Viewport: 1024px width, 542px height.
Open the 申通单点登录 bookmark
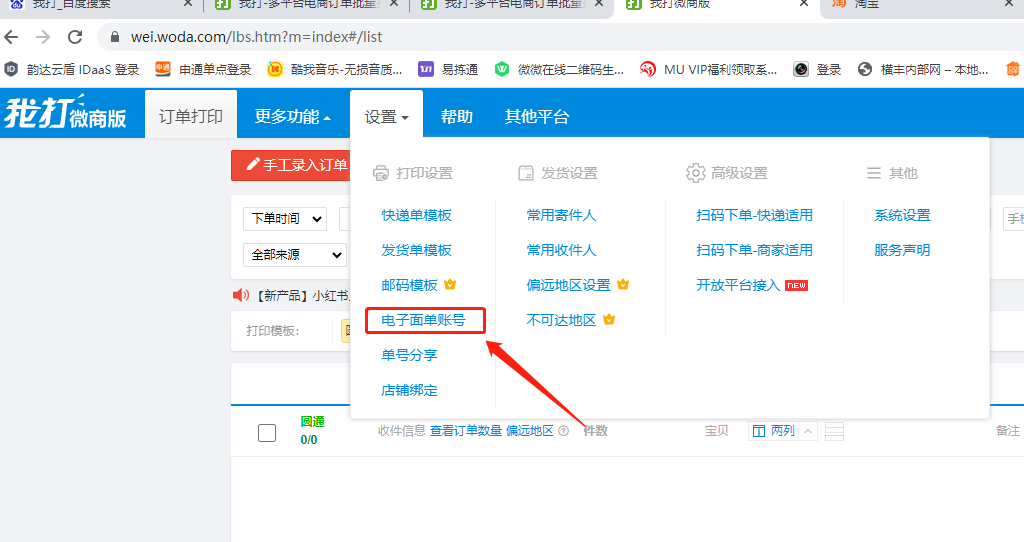[x=203, y=70]
